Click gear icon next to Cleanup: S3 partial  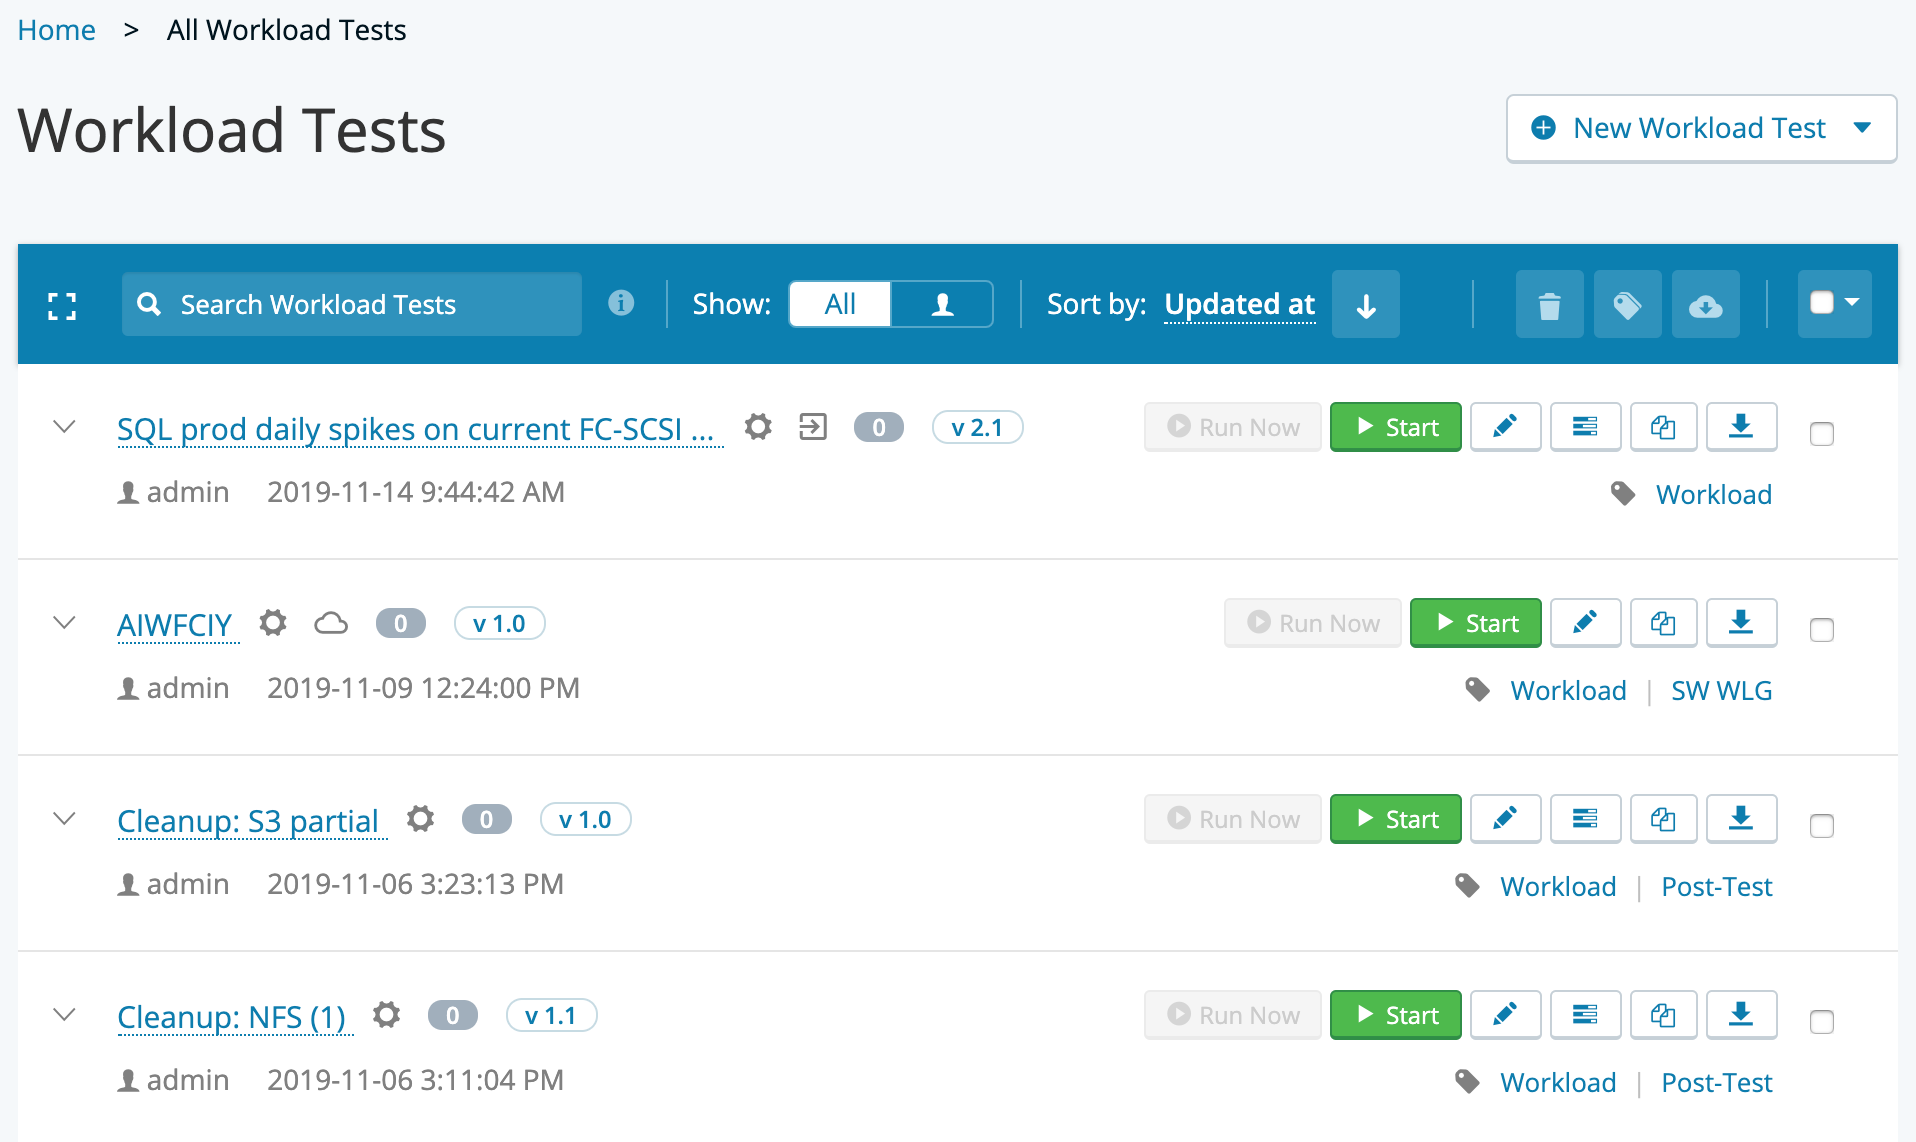(x=421, y=819)
